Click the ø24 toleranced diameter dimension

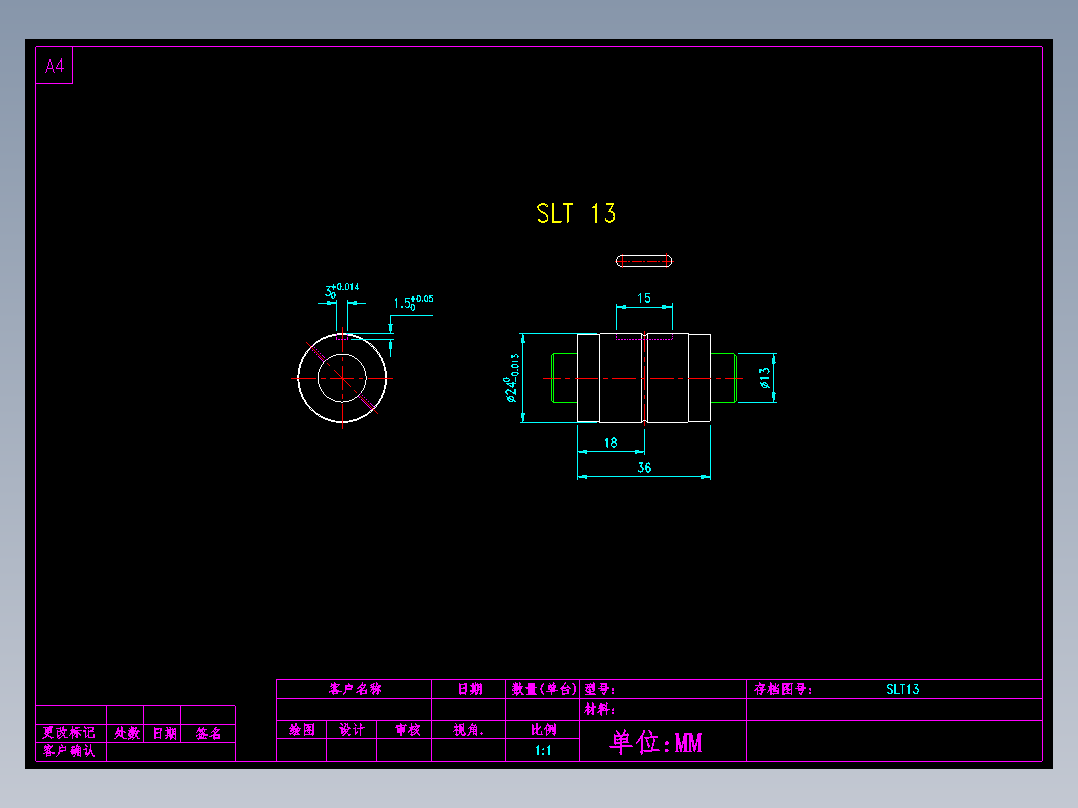coord(511,378)
